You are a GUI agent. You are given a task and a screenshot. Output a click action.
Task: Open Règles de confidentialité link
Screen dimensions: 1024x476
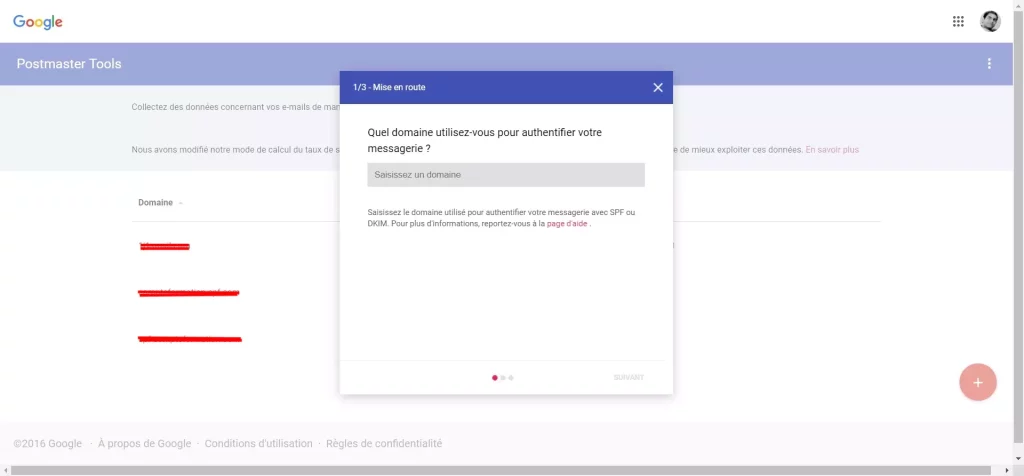pyautogui.click(x=384, y=443)
